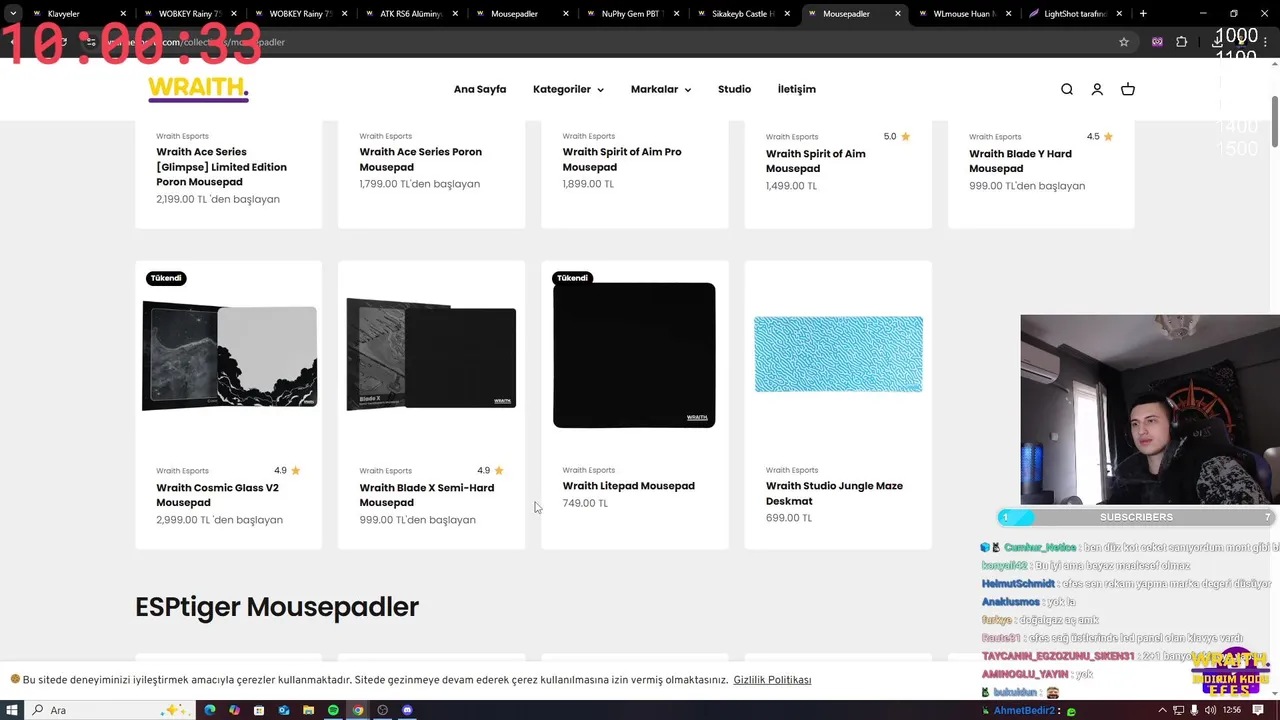This screenshot has width=1280, height=720.
Task: Open Wraith Blade X Semi-Hard Mousepad link
Action: point(427,495)
